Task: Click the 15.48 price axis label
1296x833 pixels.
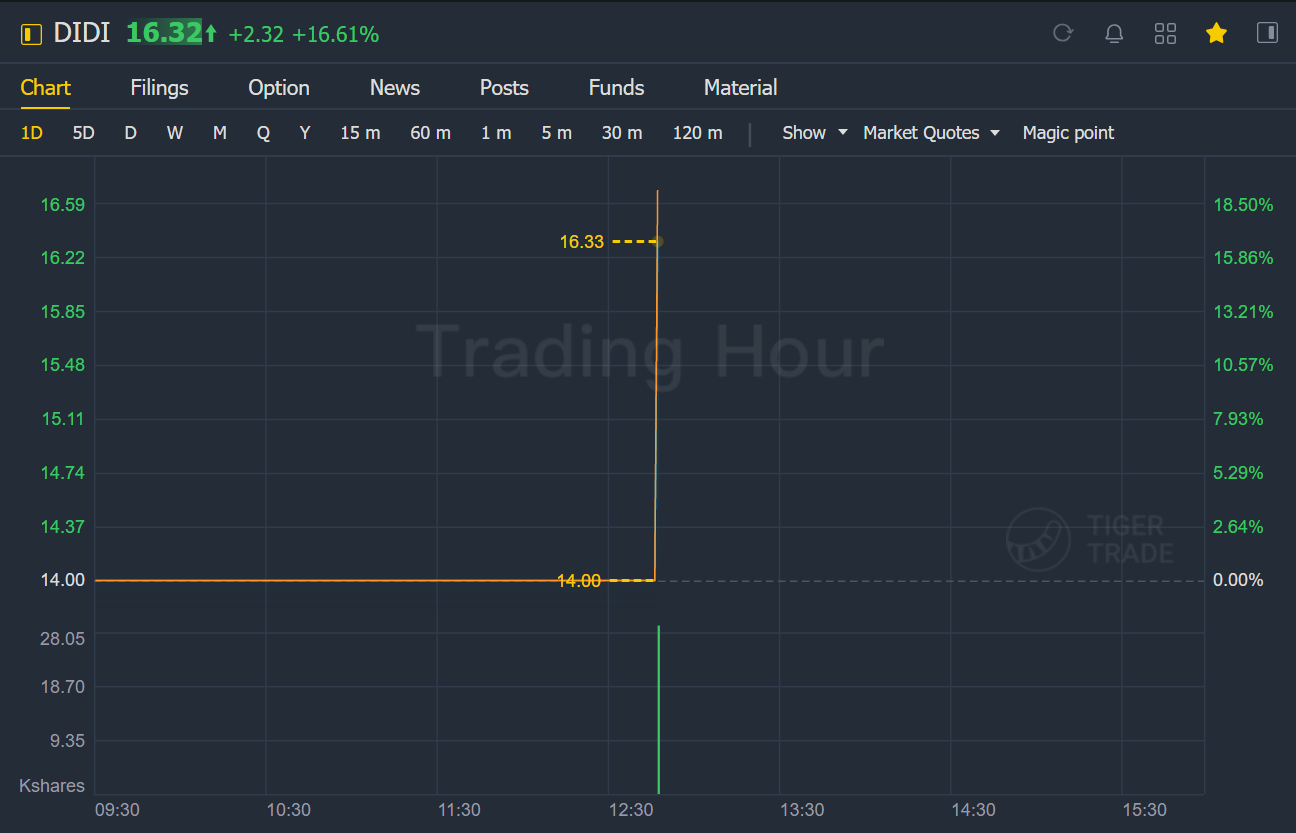Action: click(63, 365)
